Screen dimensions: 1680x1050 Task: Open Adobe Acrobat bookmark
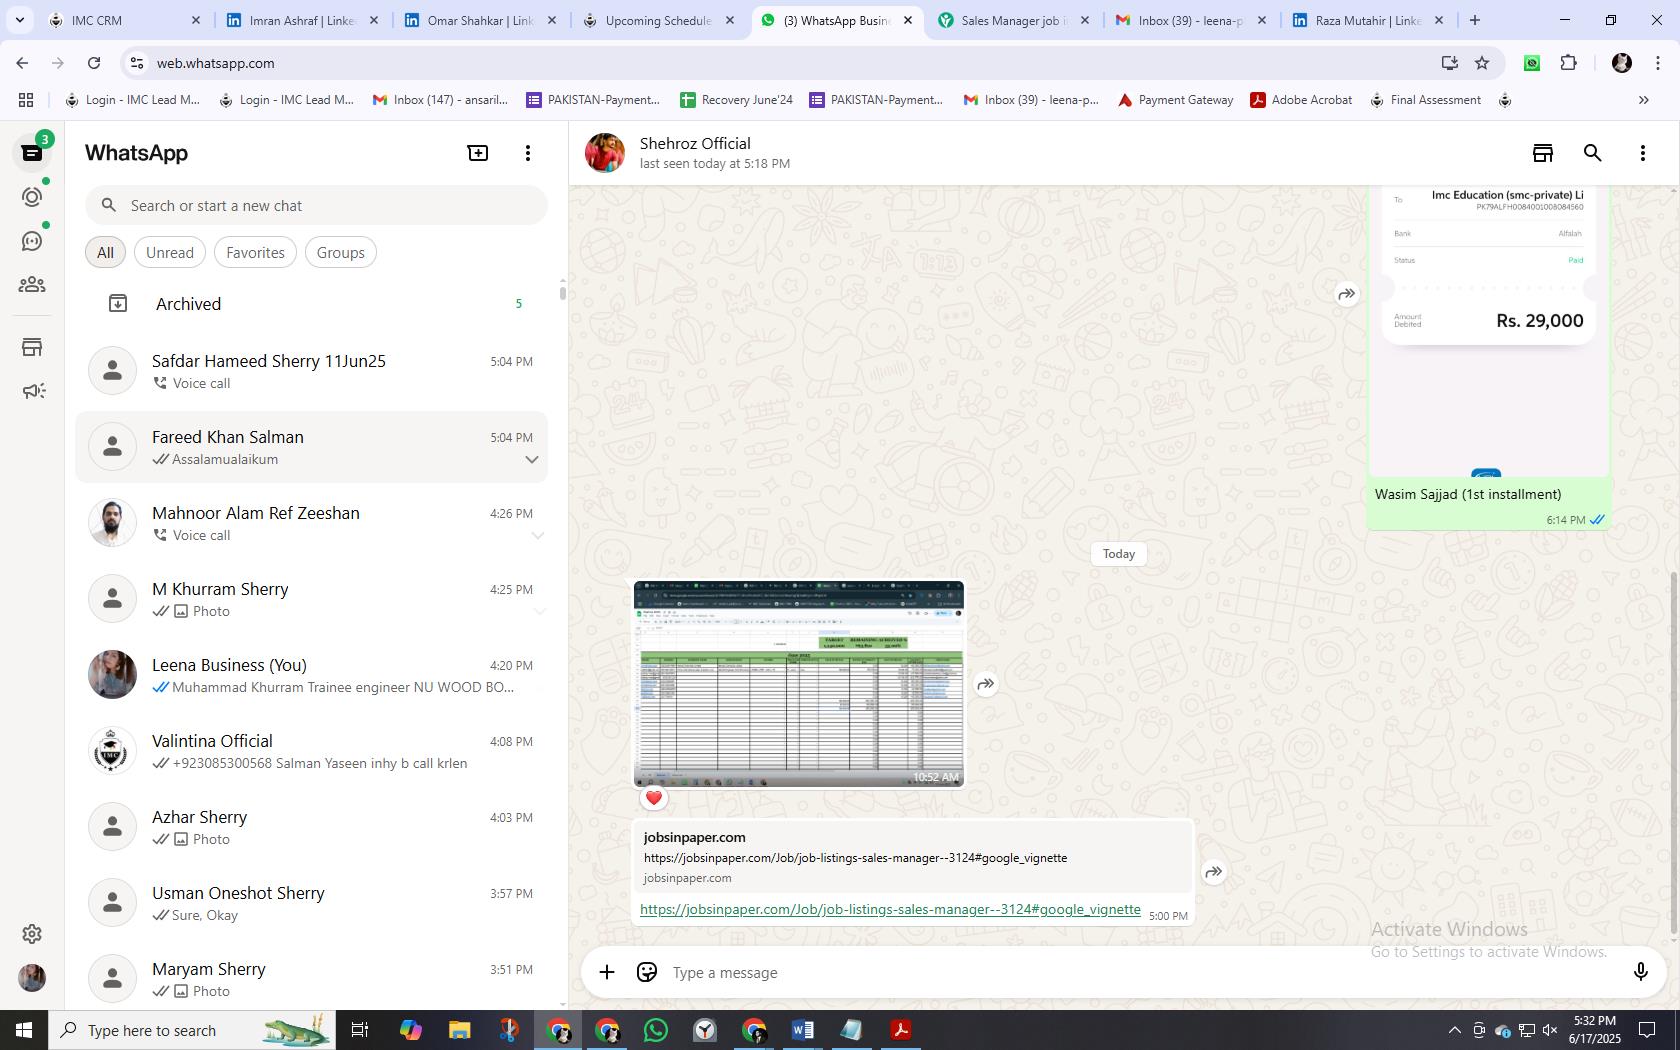click(x=1301, y=100)
